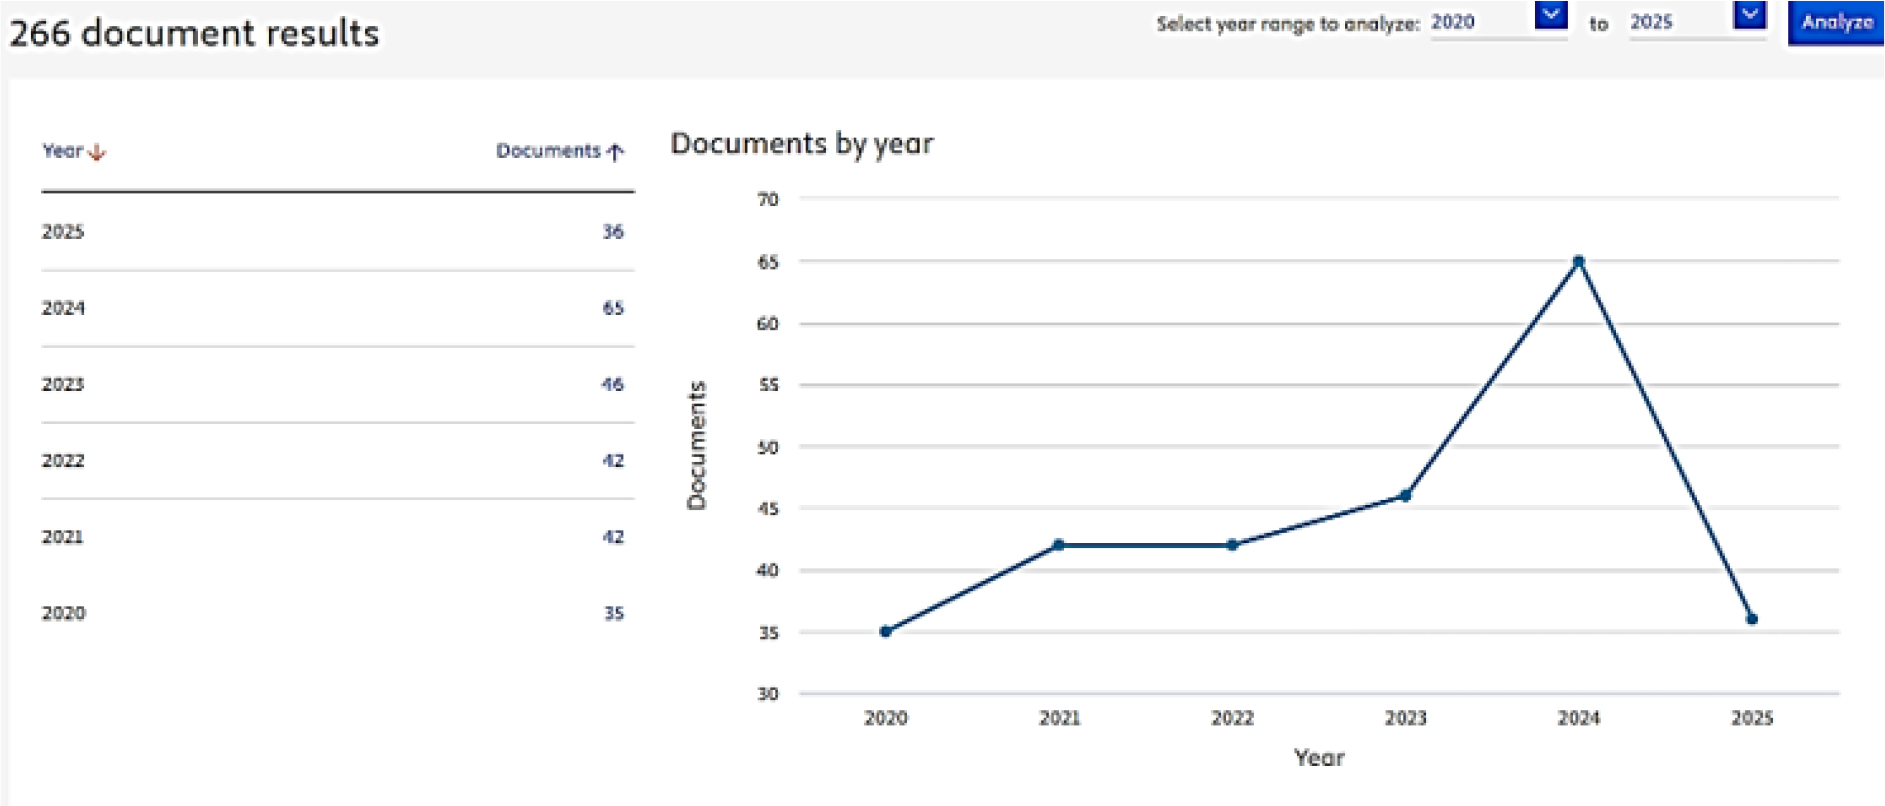Select the 2020 data point on chart

885,631
